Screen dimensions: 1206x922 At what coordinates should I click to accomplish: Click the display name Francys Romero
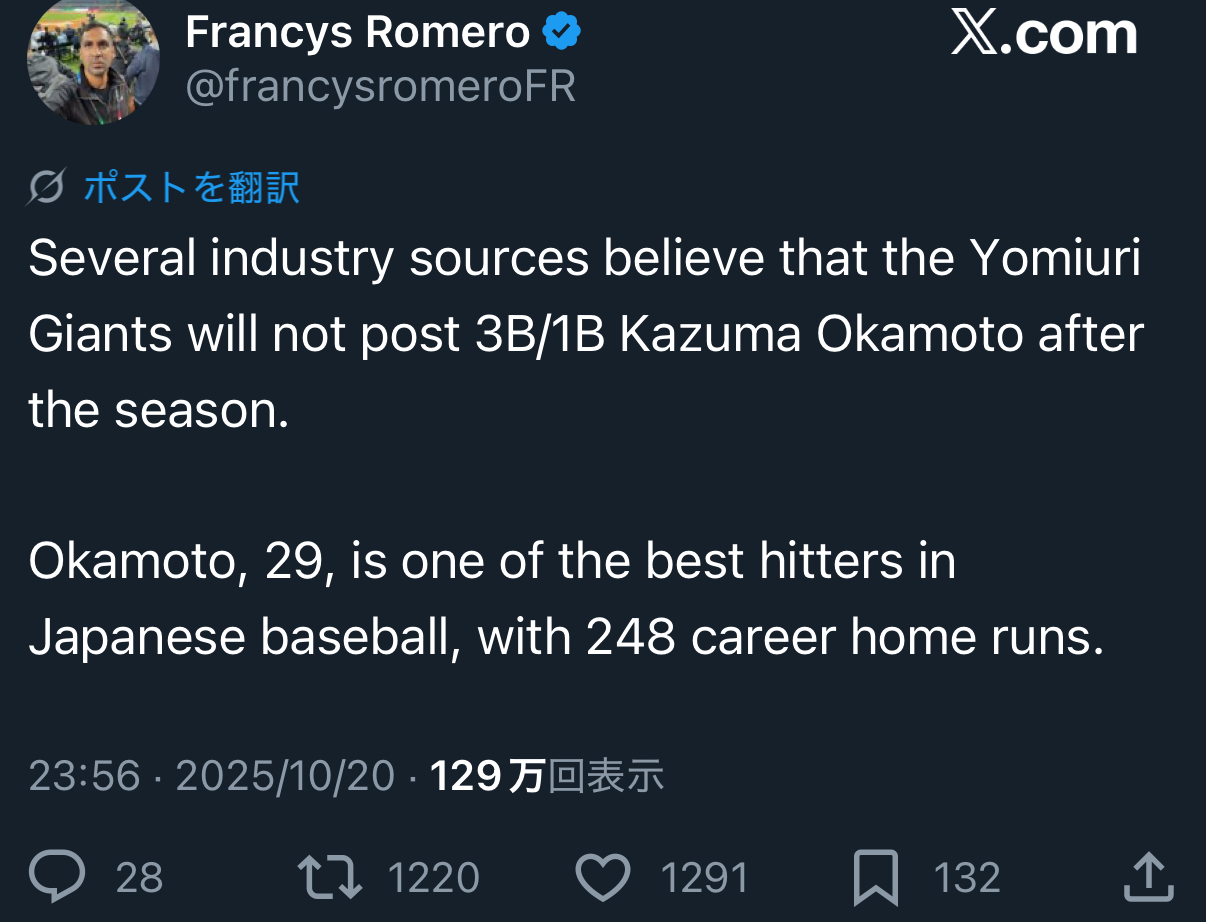pyautogui.click(x=357, y=33)
